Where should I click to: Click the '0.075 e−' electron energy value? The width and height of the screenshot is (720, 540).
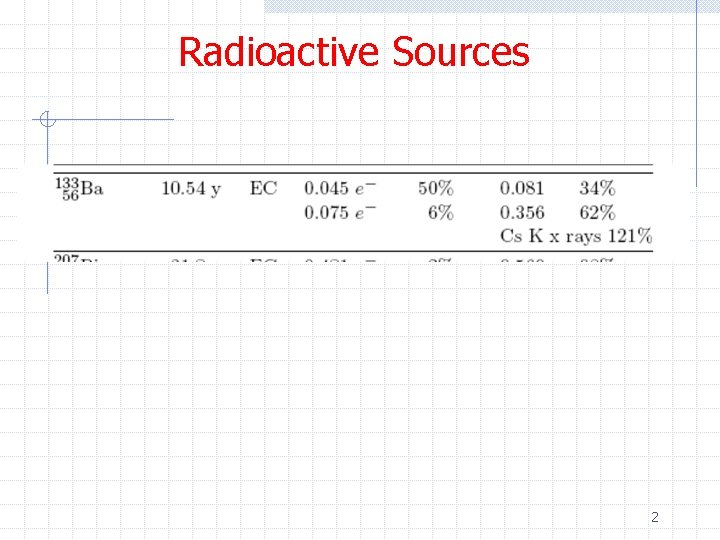(x=340, y=213)
